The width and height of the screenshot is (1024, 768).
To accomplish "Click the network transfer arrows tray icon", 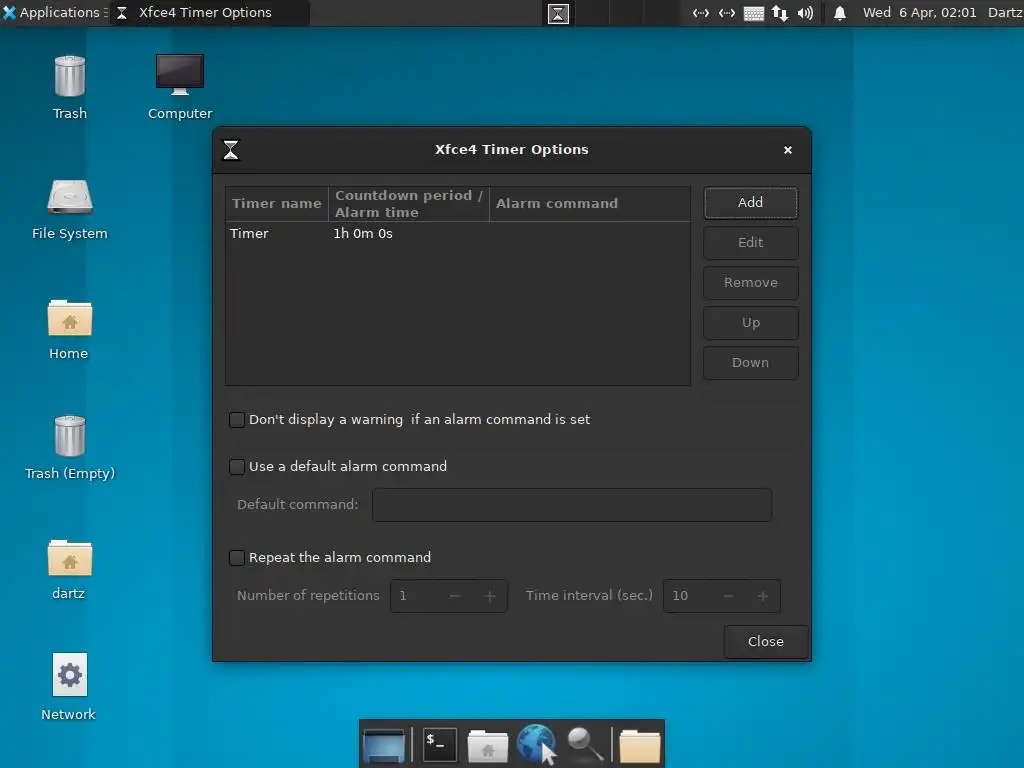I will coord(780,13).
